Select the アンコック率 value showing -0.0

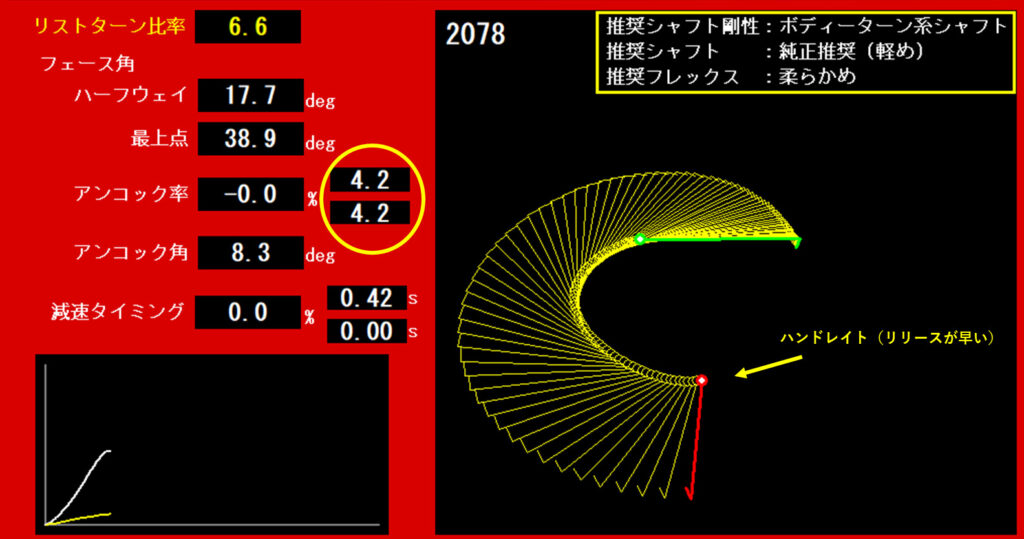250,194
